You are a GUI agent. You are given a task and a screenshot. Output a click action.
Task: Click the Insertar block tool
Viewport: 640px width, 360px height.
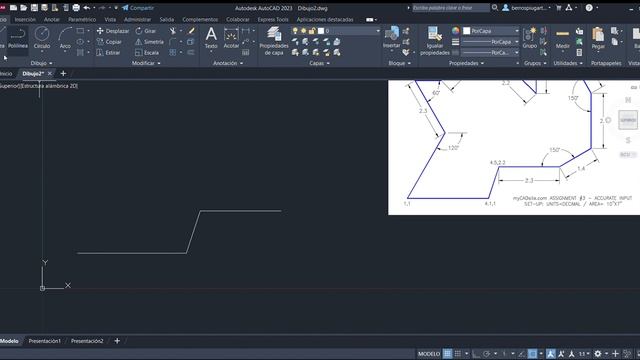coord(391,38)
